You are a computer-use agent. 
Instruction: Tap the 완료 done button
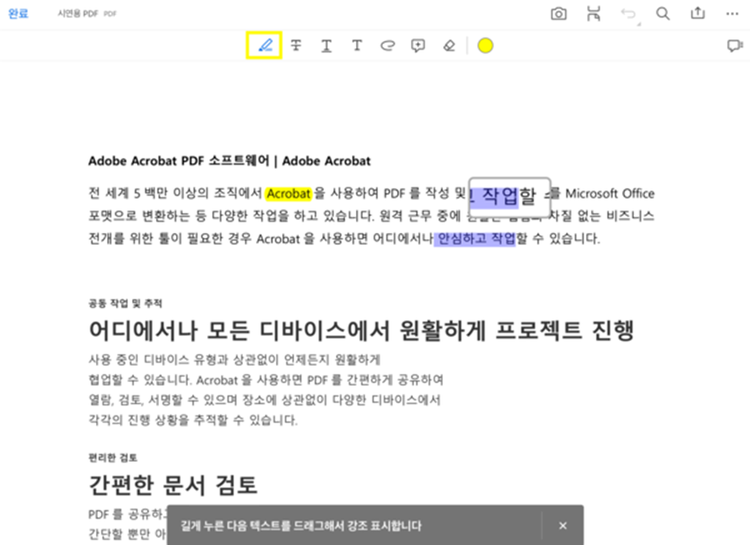tap(18, 13)
